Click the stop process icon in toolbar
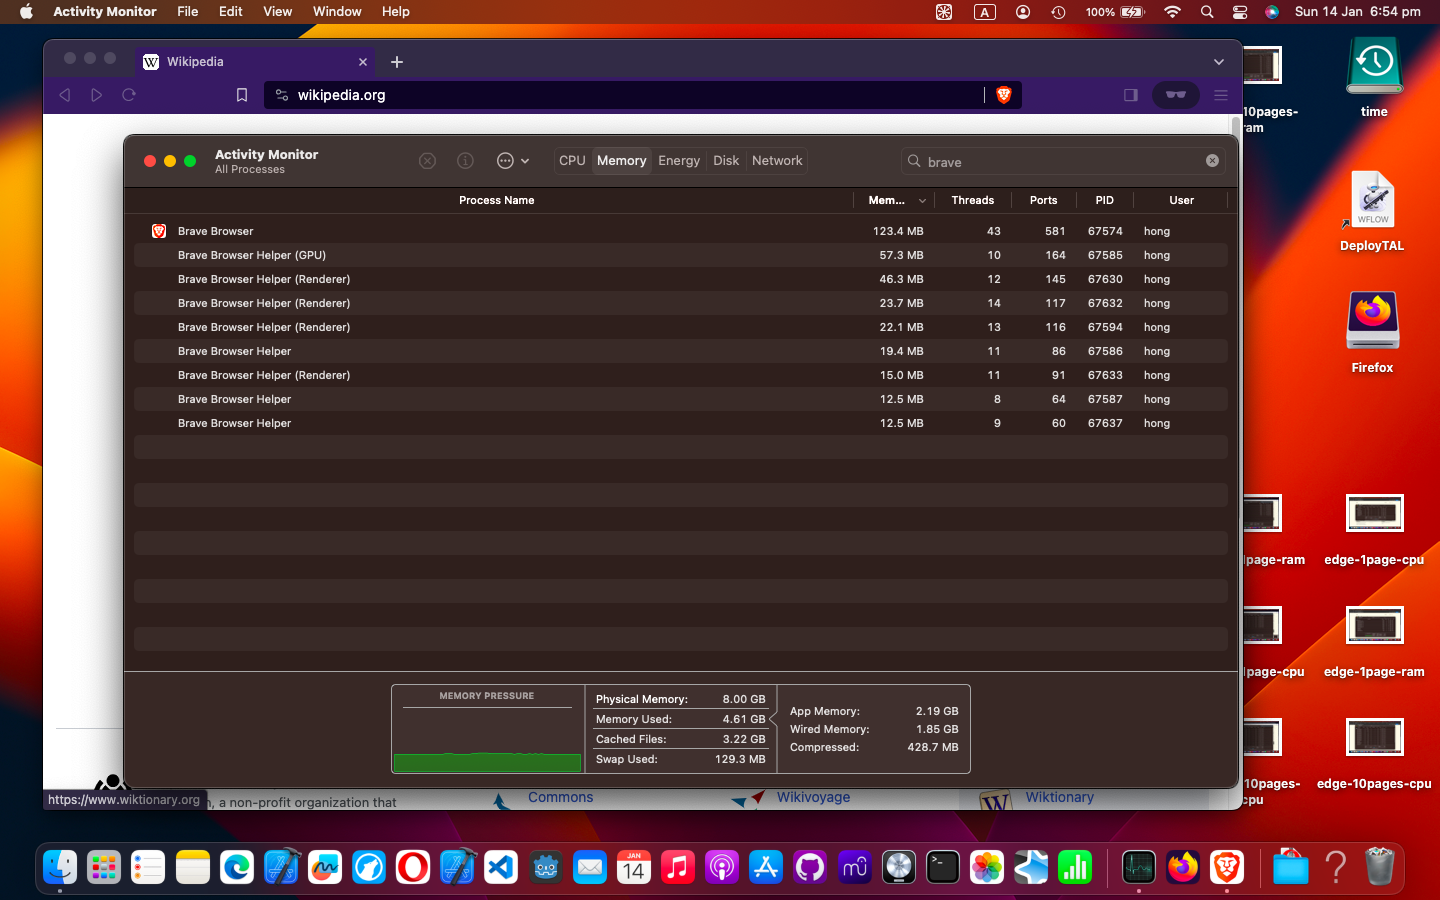Image resolution: width=1440 pixels, height=900 pixels. click(427, 161)
